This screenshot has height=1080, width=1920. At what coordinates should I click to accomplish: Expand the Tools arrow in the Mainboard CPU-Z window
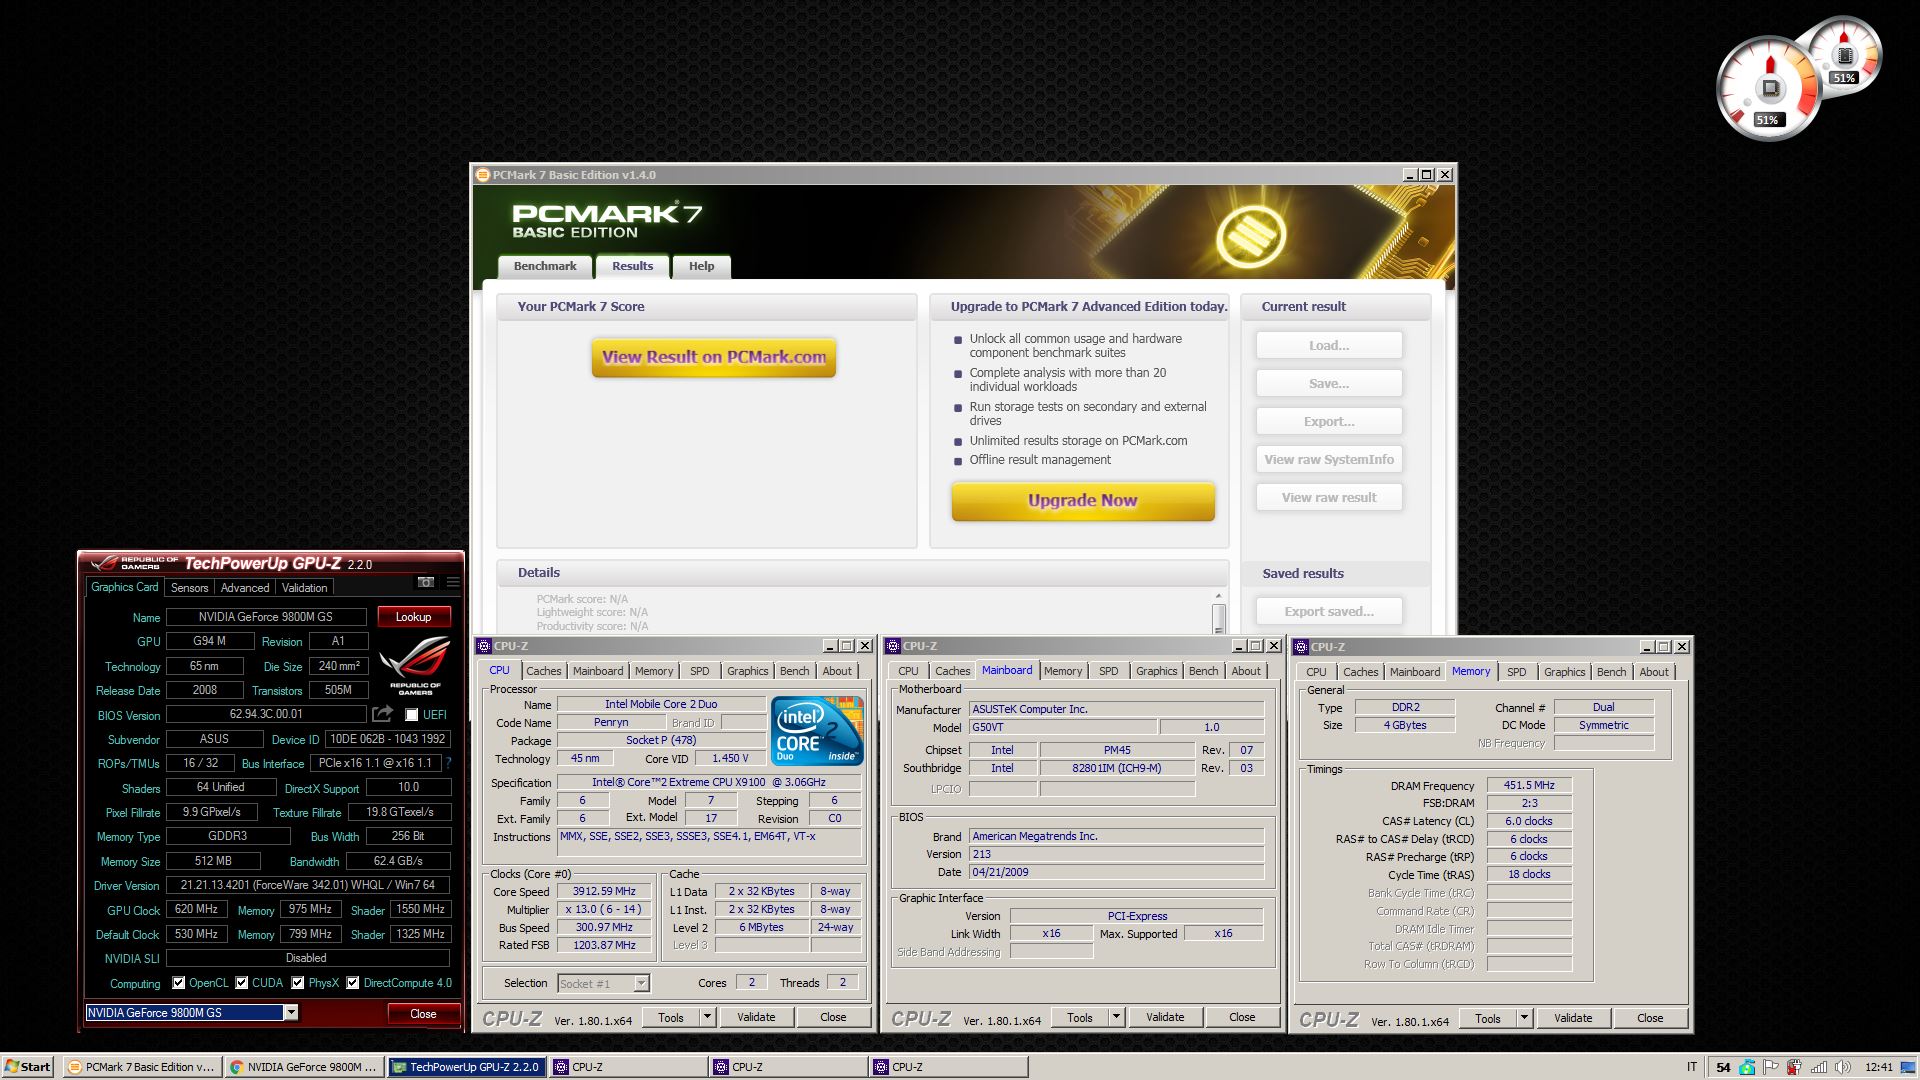[x=1115, y=1017]
